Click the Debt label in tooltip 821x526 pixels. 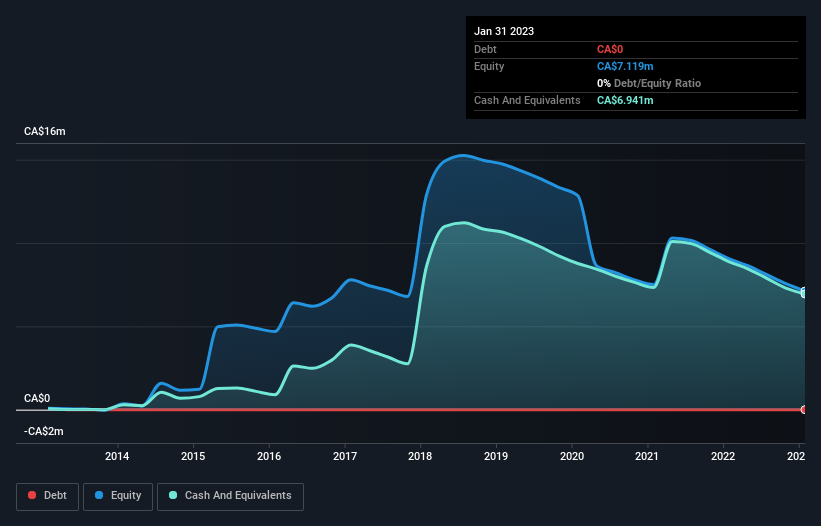[485, 49]
